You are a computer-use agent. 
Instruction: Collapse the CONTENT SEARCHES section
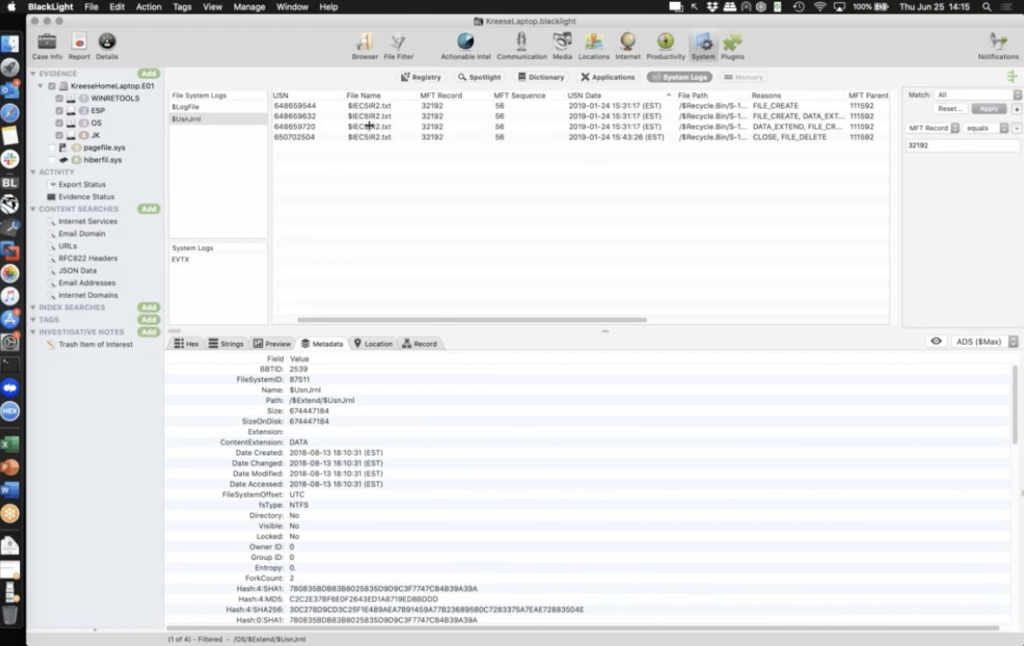[x=33, y=209]
